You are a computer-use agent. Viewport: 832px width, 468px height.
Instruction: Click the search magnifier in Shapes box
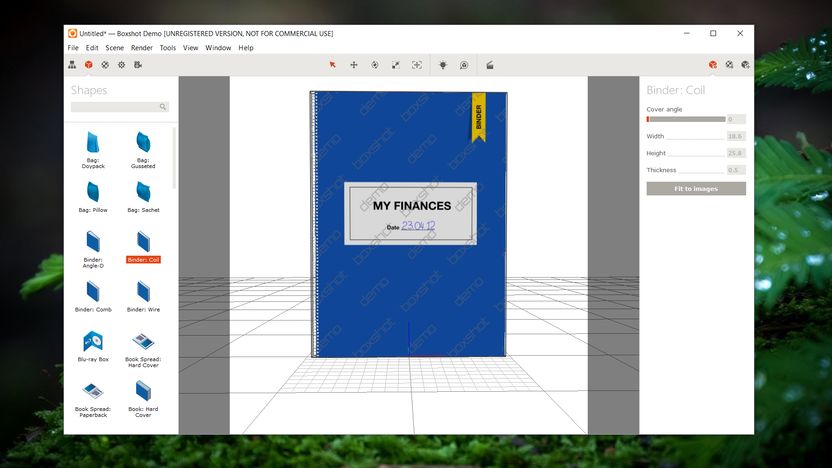(163, 107)
